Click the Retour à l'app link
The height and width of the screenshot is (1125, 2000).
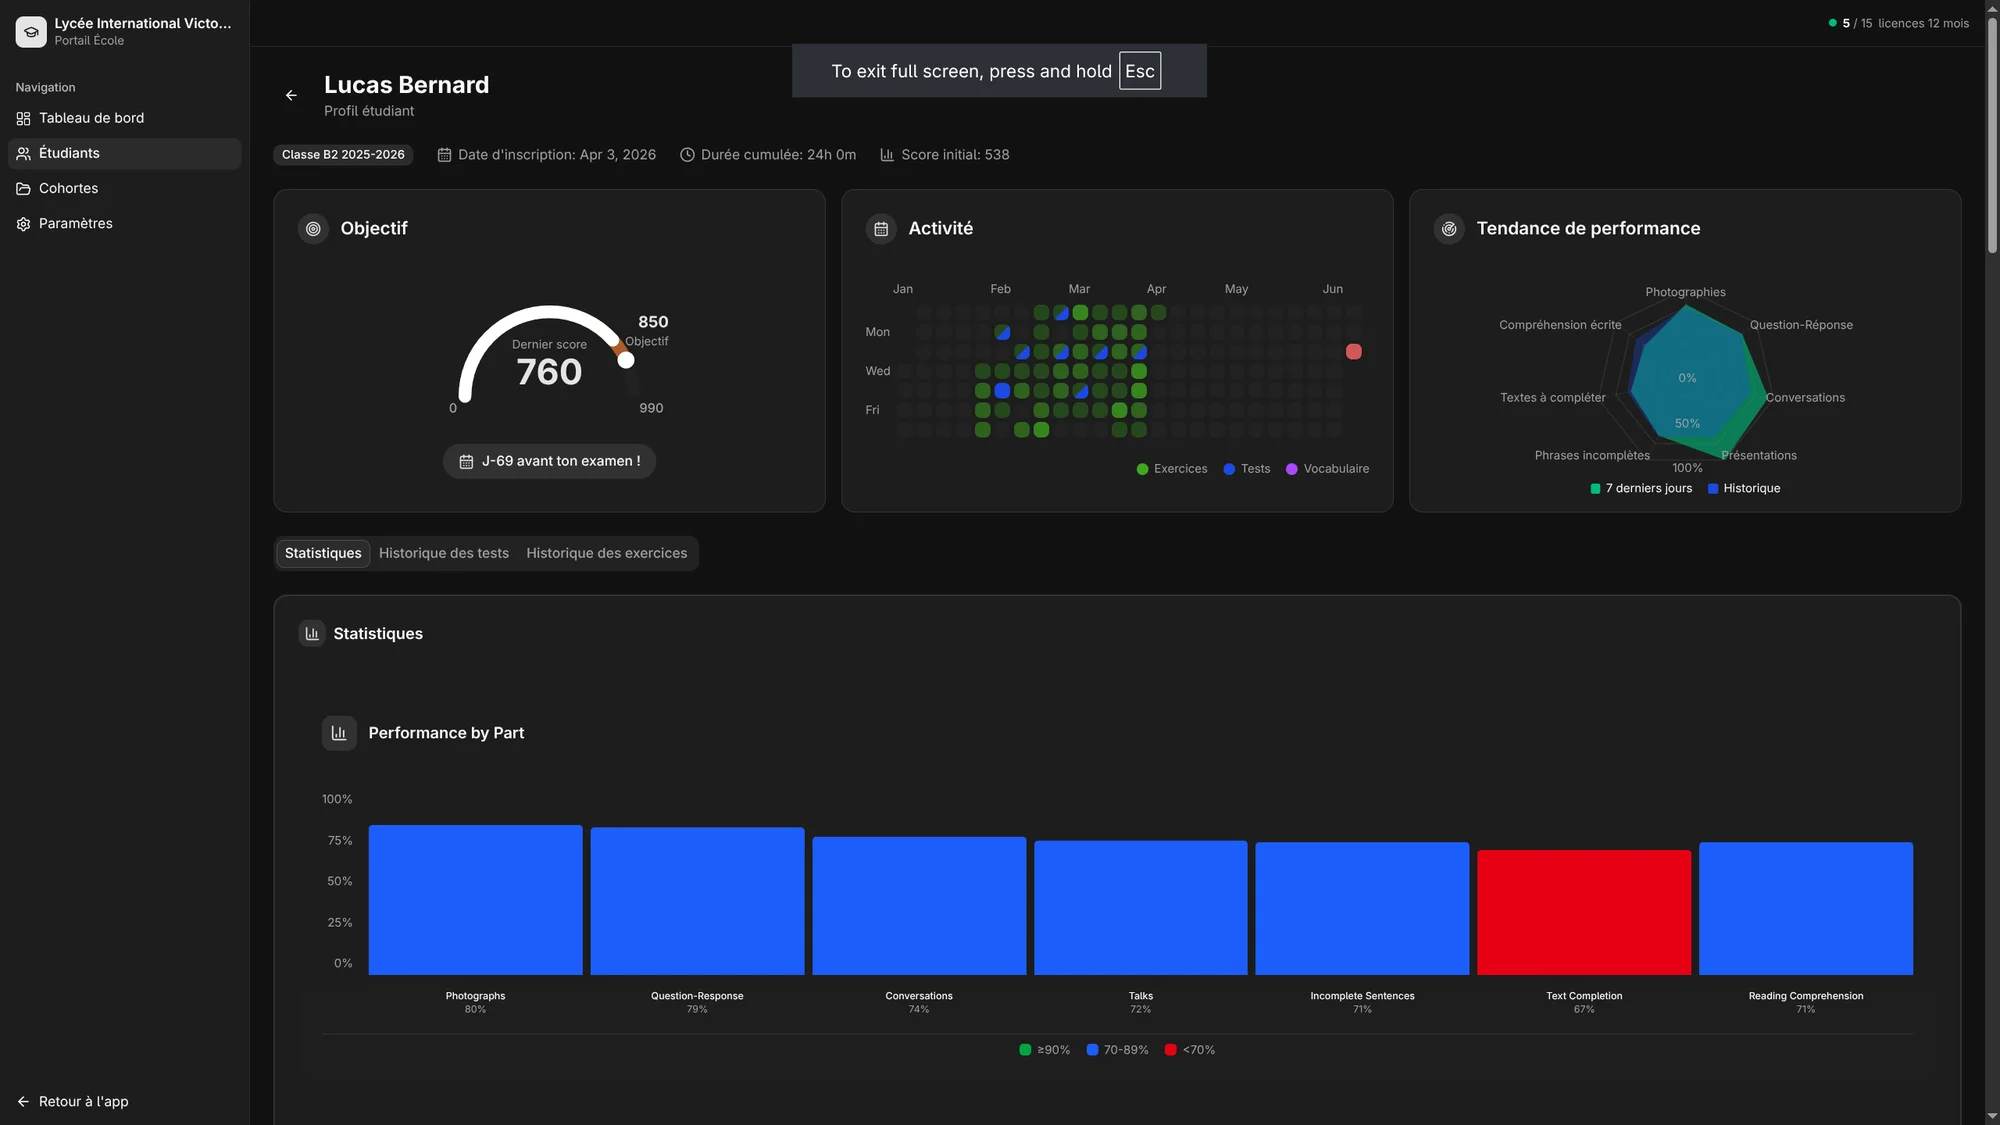click(71, 1101)
